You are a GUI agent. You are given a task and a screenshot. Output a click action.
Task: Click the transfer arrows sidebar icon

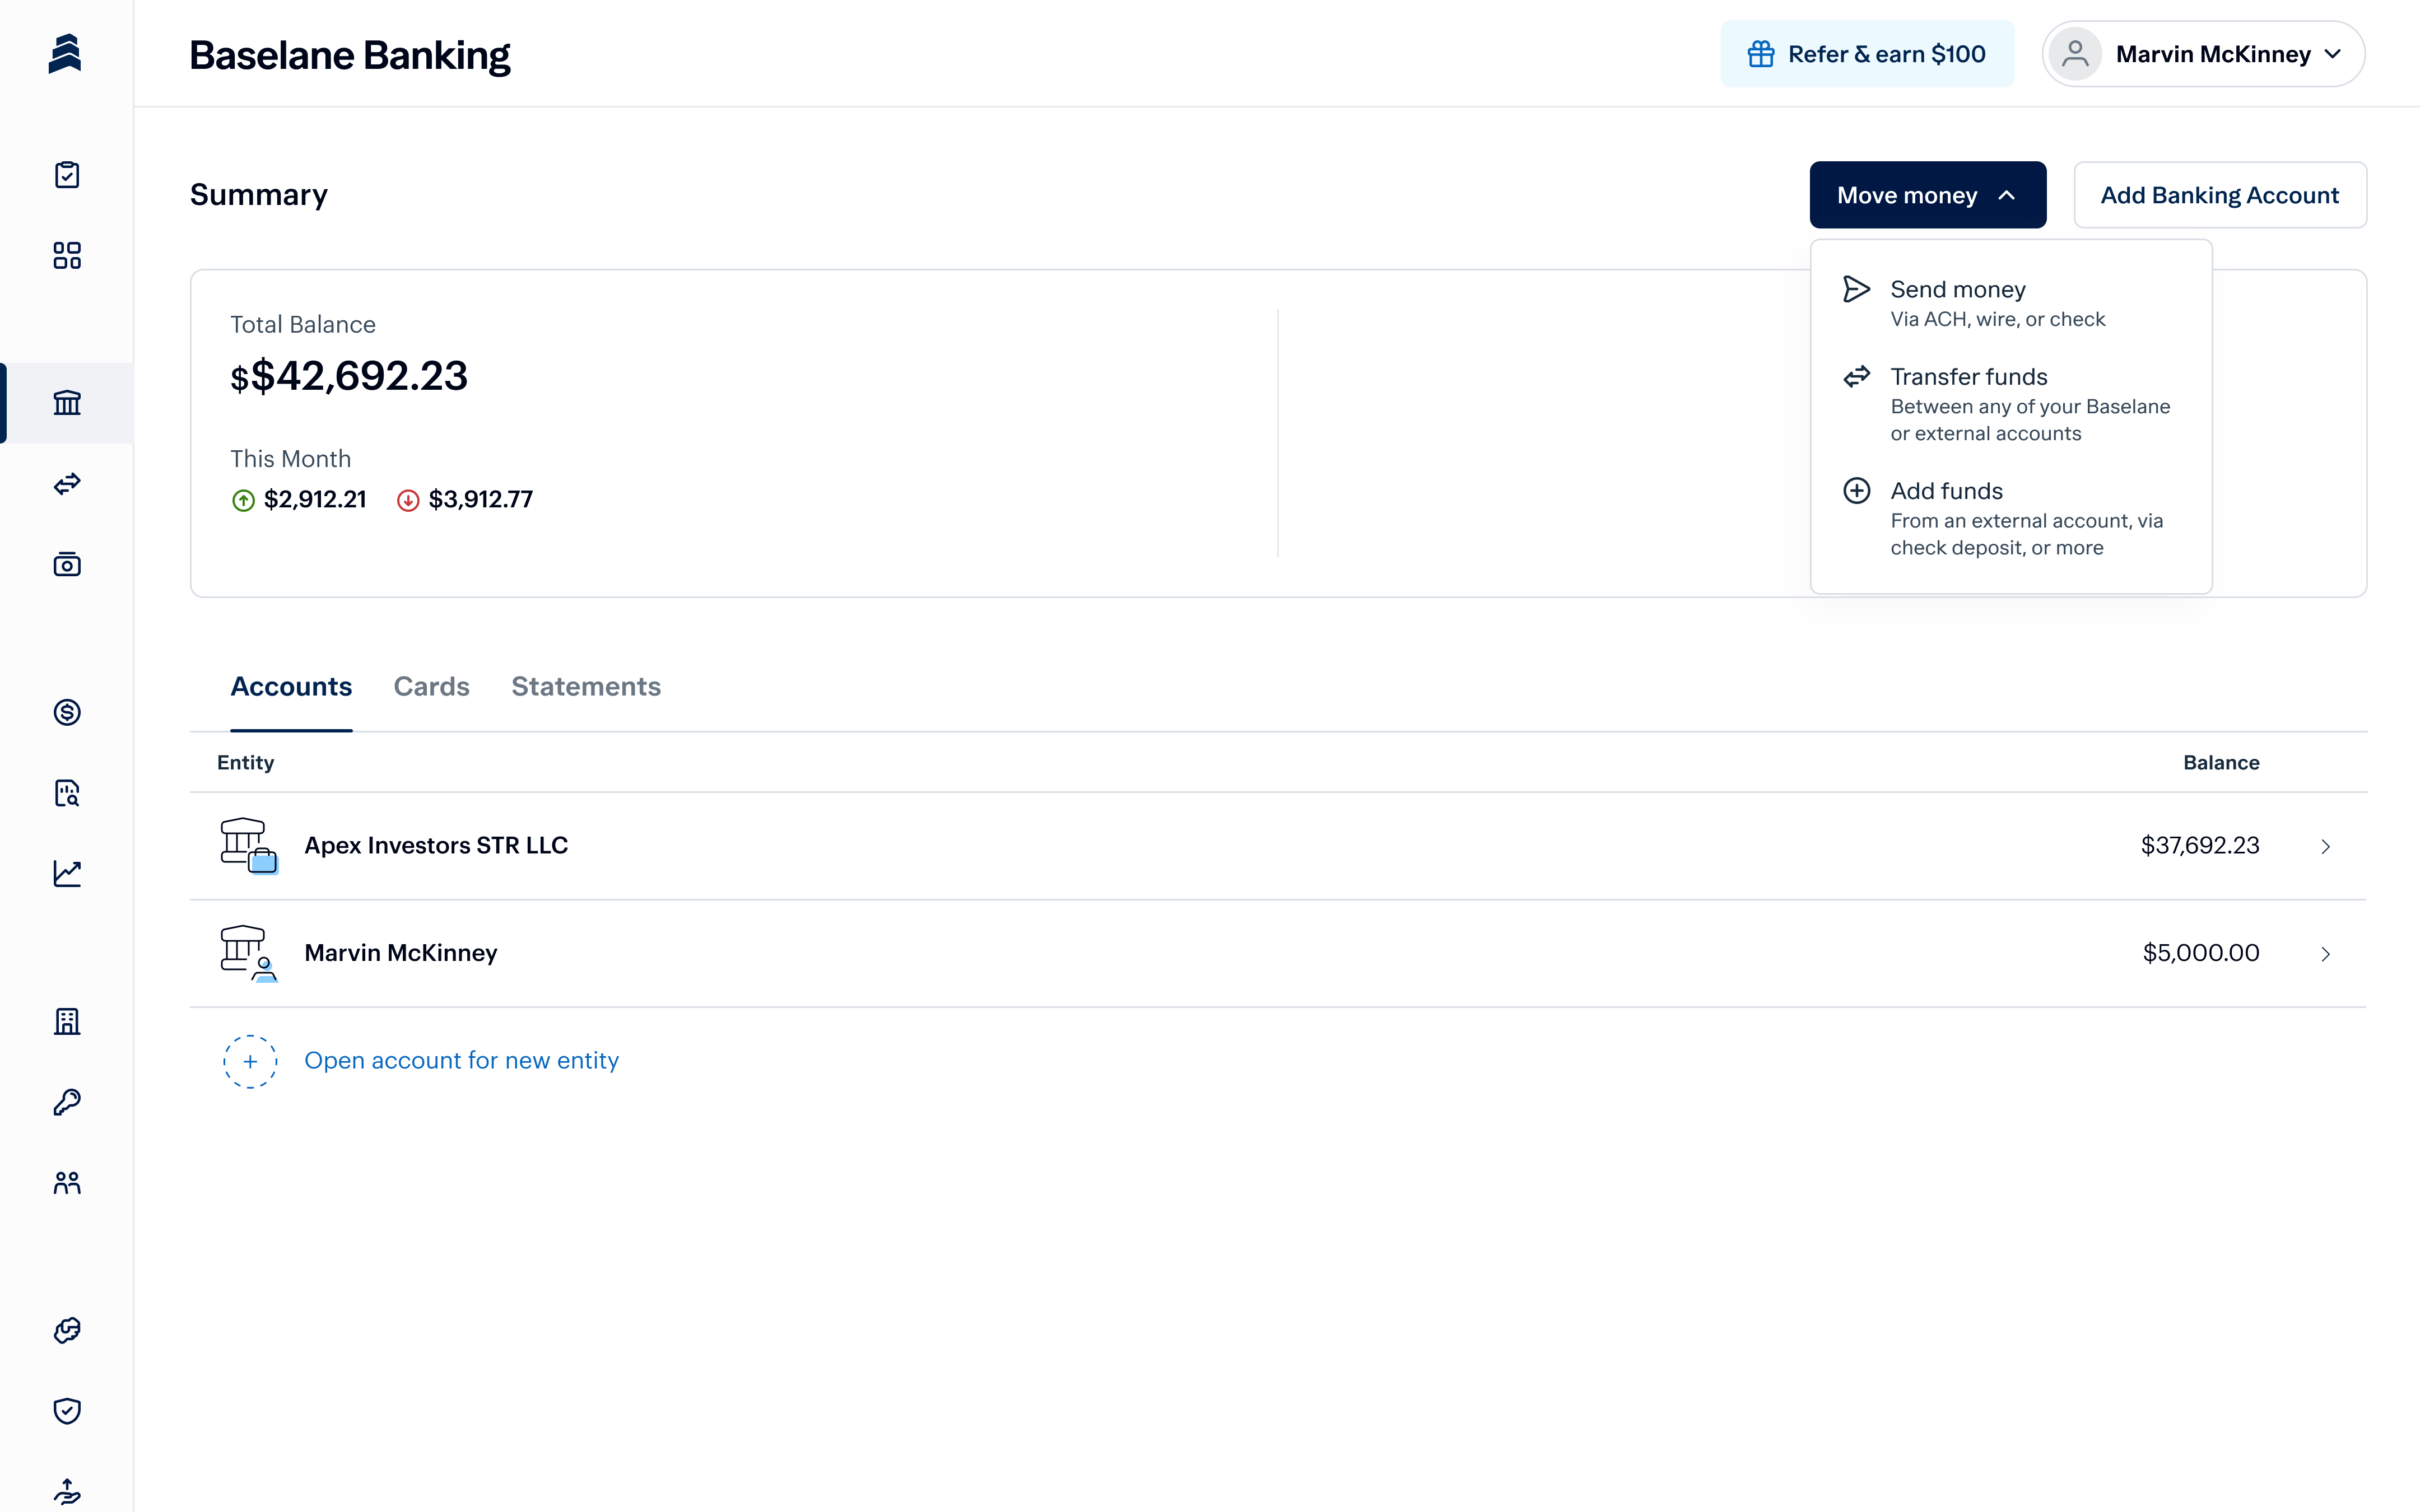click(x=67, y=484)
